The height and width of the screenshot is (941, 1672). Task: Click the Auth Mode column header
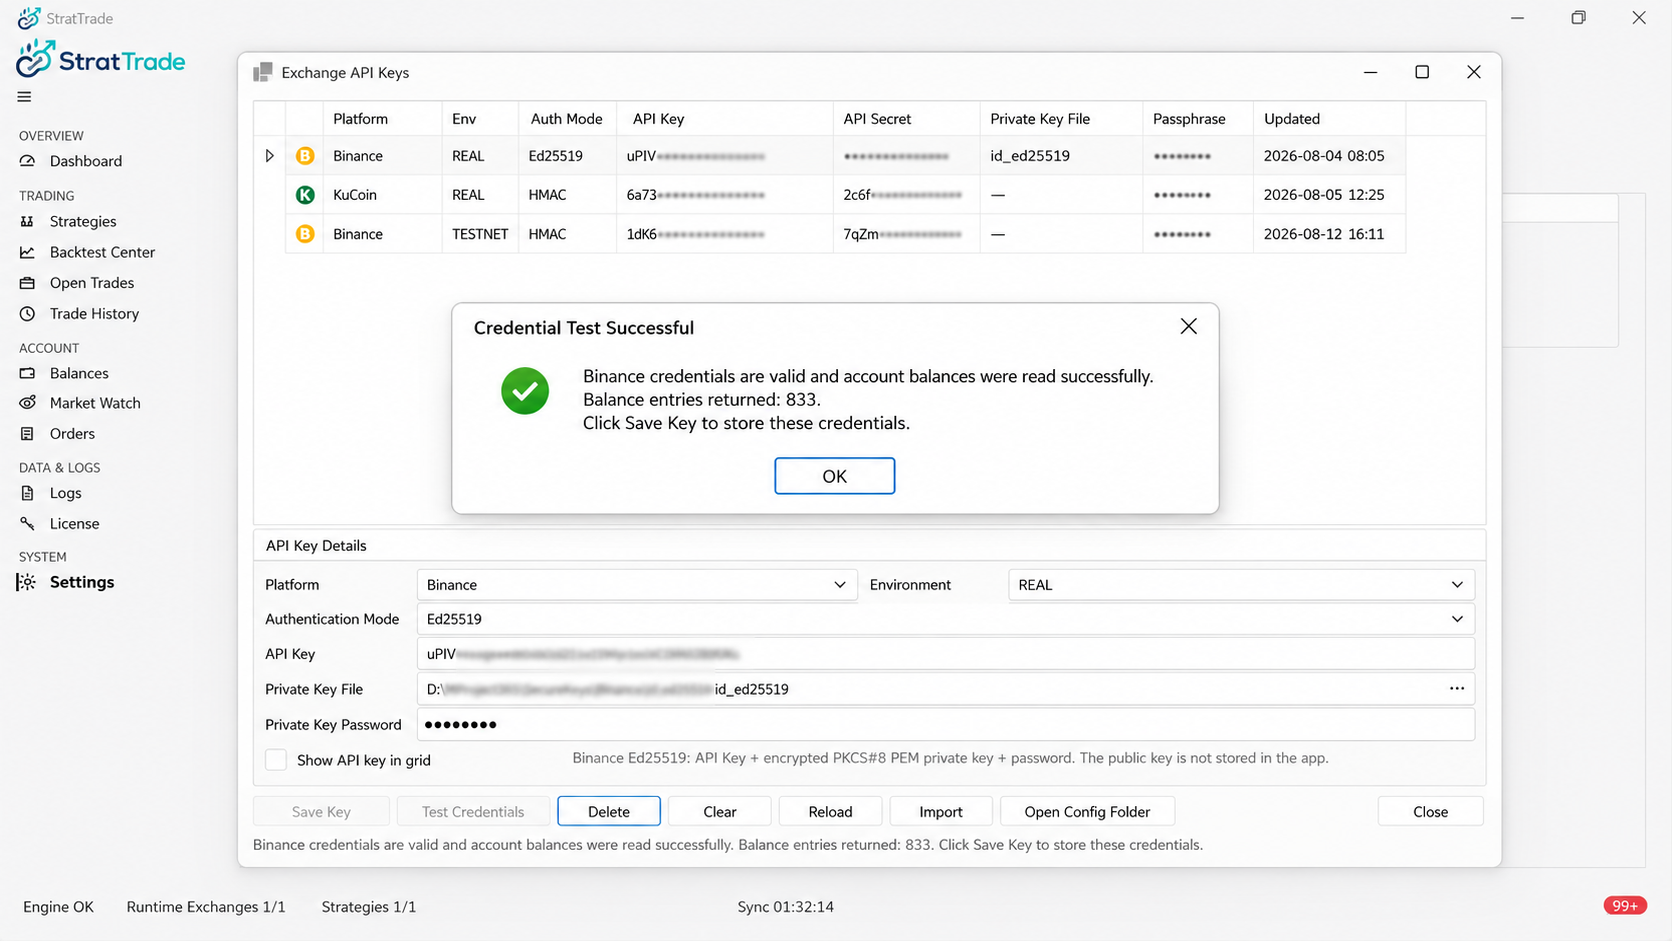pos(567,119)
